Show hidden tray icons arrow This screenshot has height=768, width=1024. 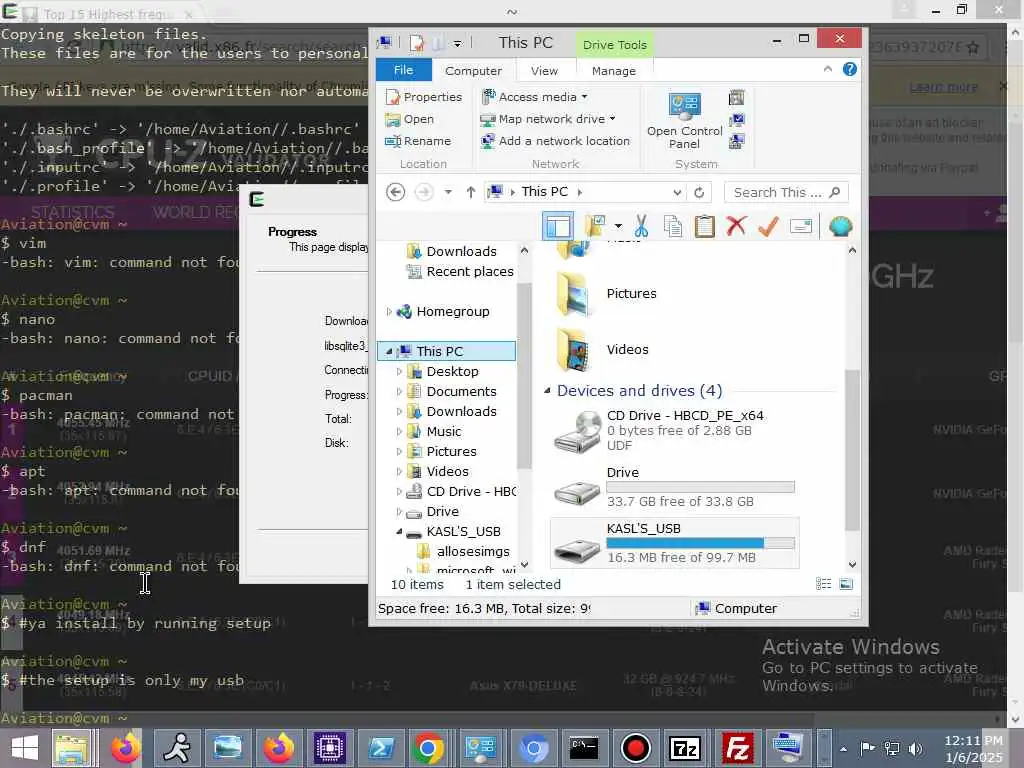pos(843,749)
